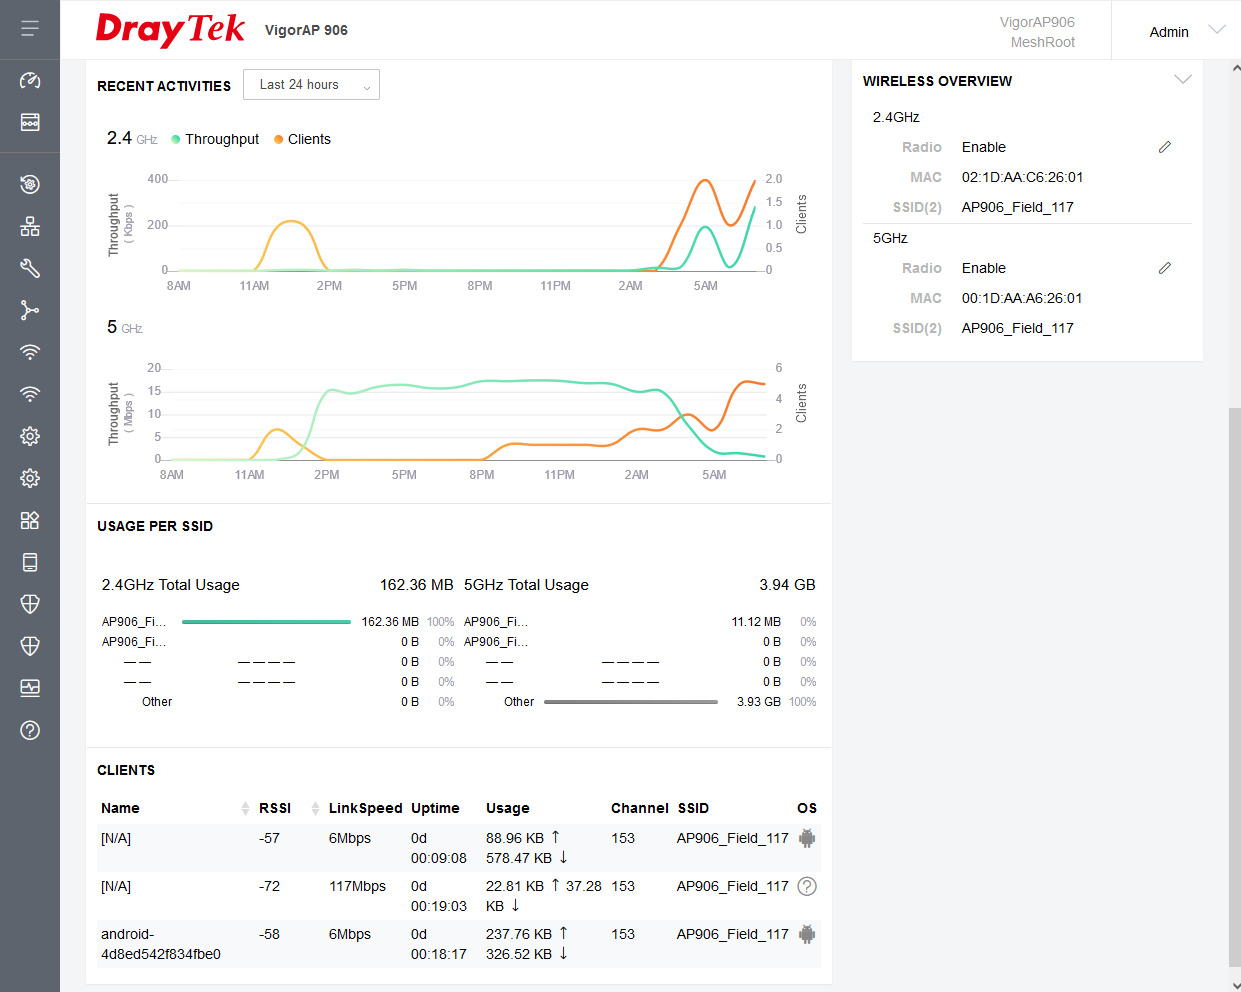Screen dimensions: 1241x992
Task: Click the mesh branch sidebar icon
Action: pos(30,310)
